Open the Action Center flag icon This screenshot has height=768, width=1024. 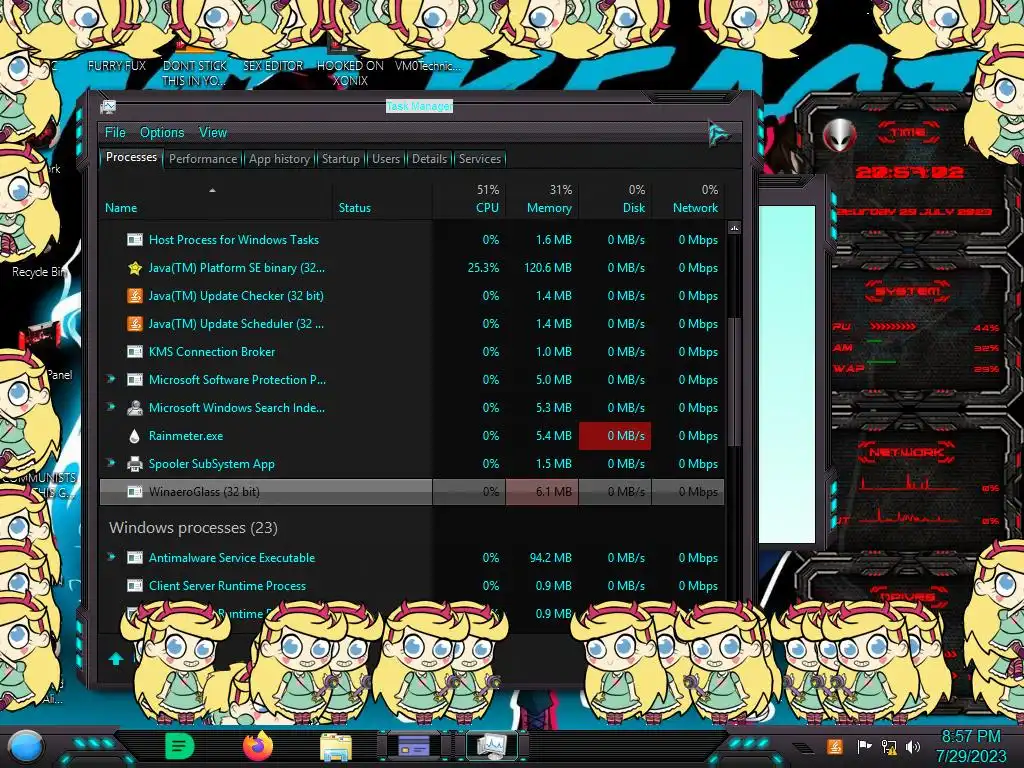click(863, 746)
